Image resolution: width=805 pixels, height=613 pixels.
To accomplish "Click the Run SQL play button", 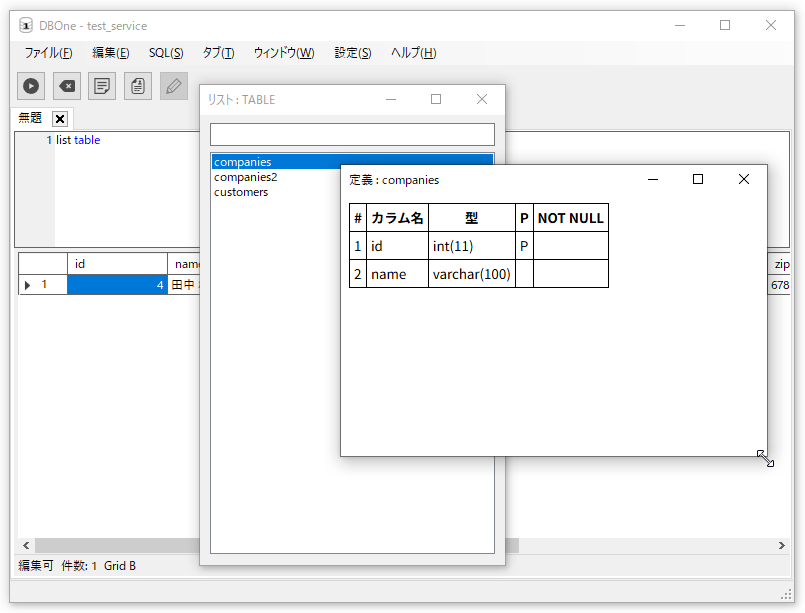I will pos(31,86).
